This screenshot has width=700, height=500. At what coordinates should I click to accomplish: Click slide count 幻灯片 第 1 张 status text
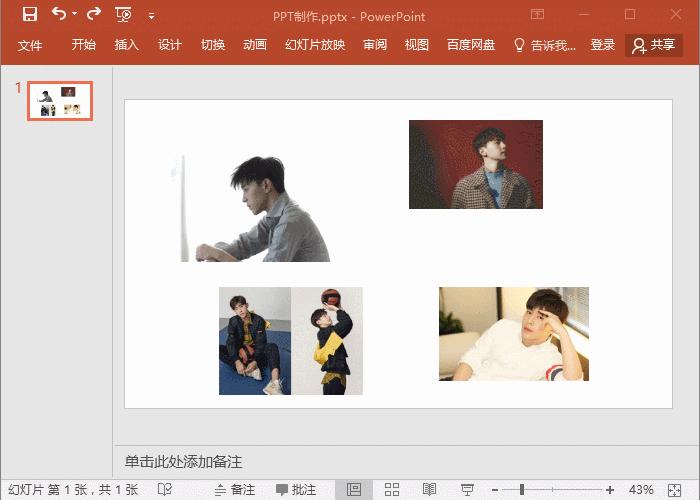pos(73,490)
